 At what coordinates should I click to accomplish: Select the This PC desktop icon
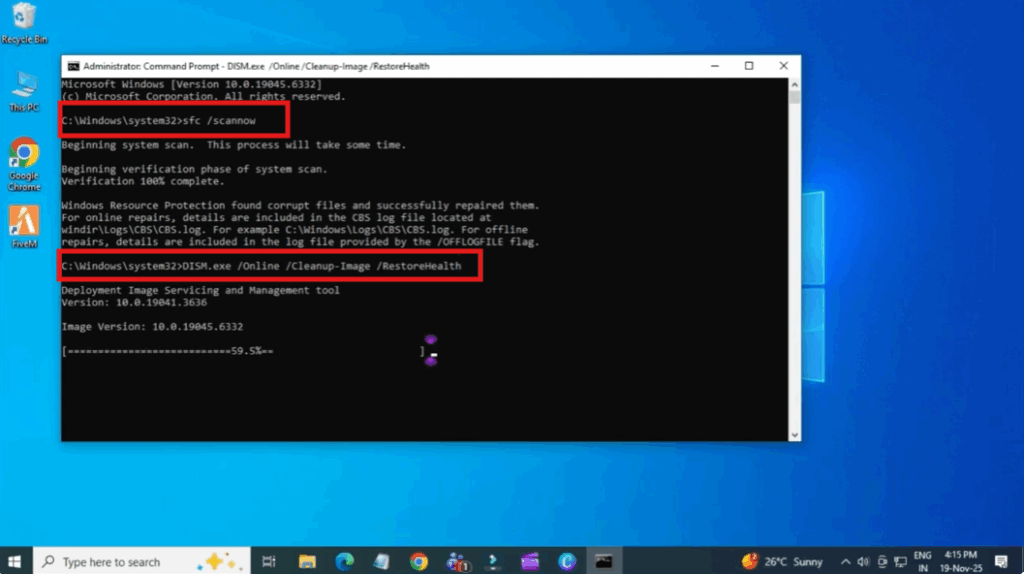(x=24, y=91)
